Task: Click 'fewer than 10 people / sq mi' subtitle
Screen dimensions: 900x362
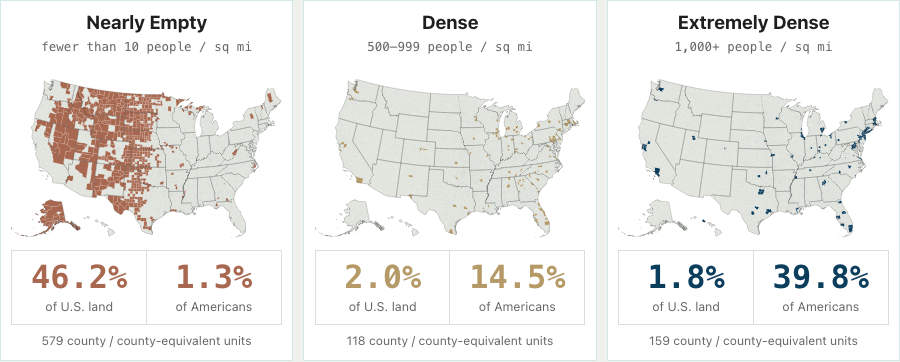Action: (146, 46)
